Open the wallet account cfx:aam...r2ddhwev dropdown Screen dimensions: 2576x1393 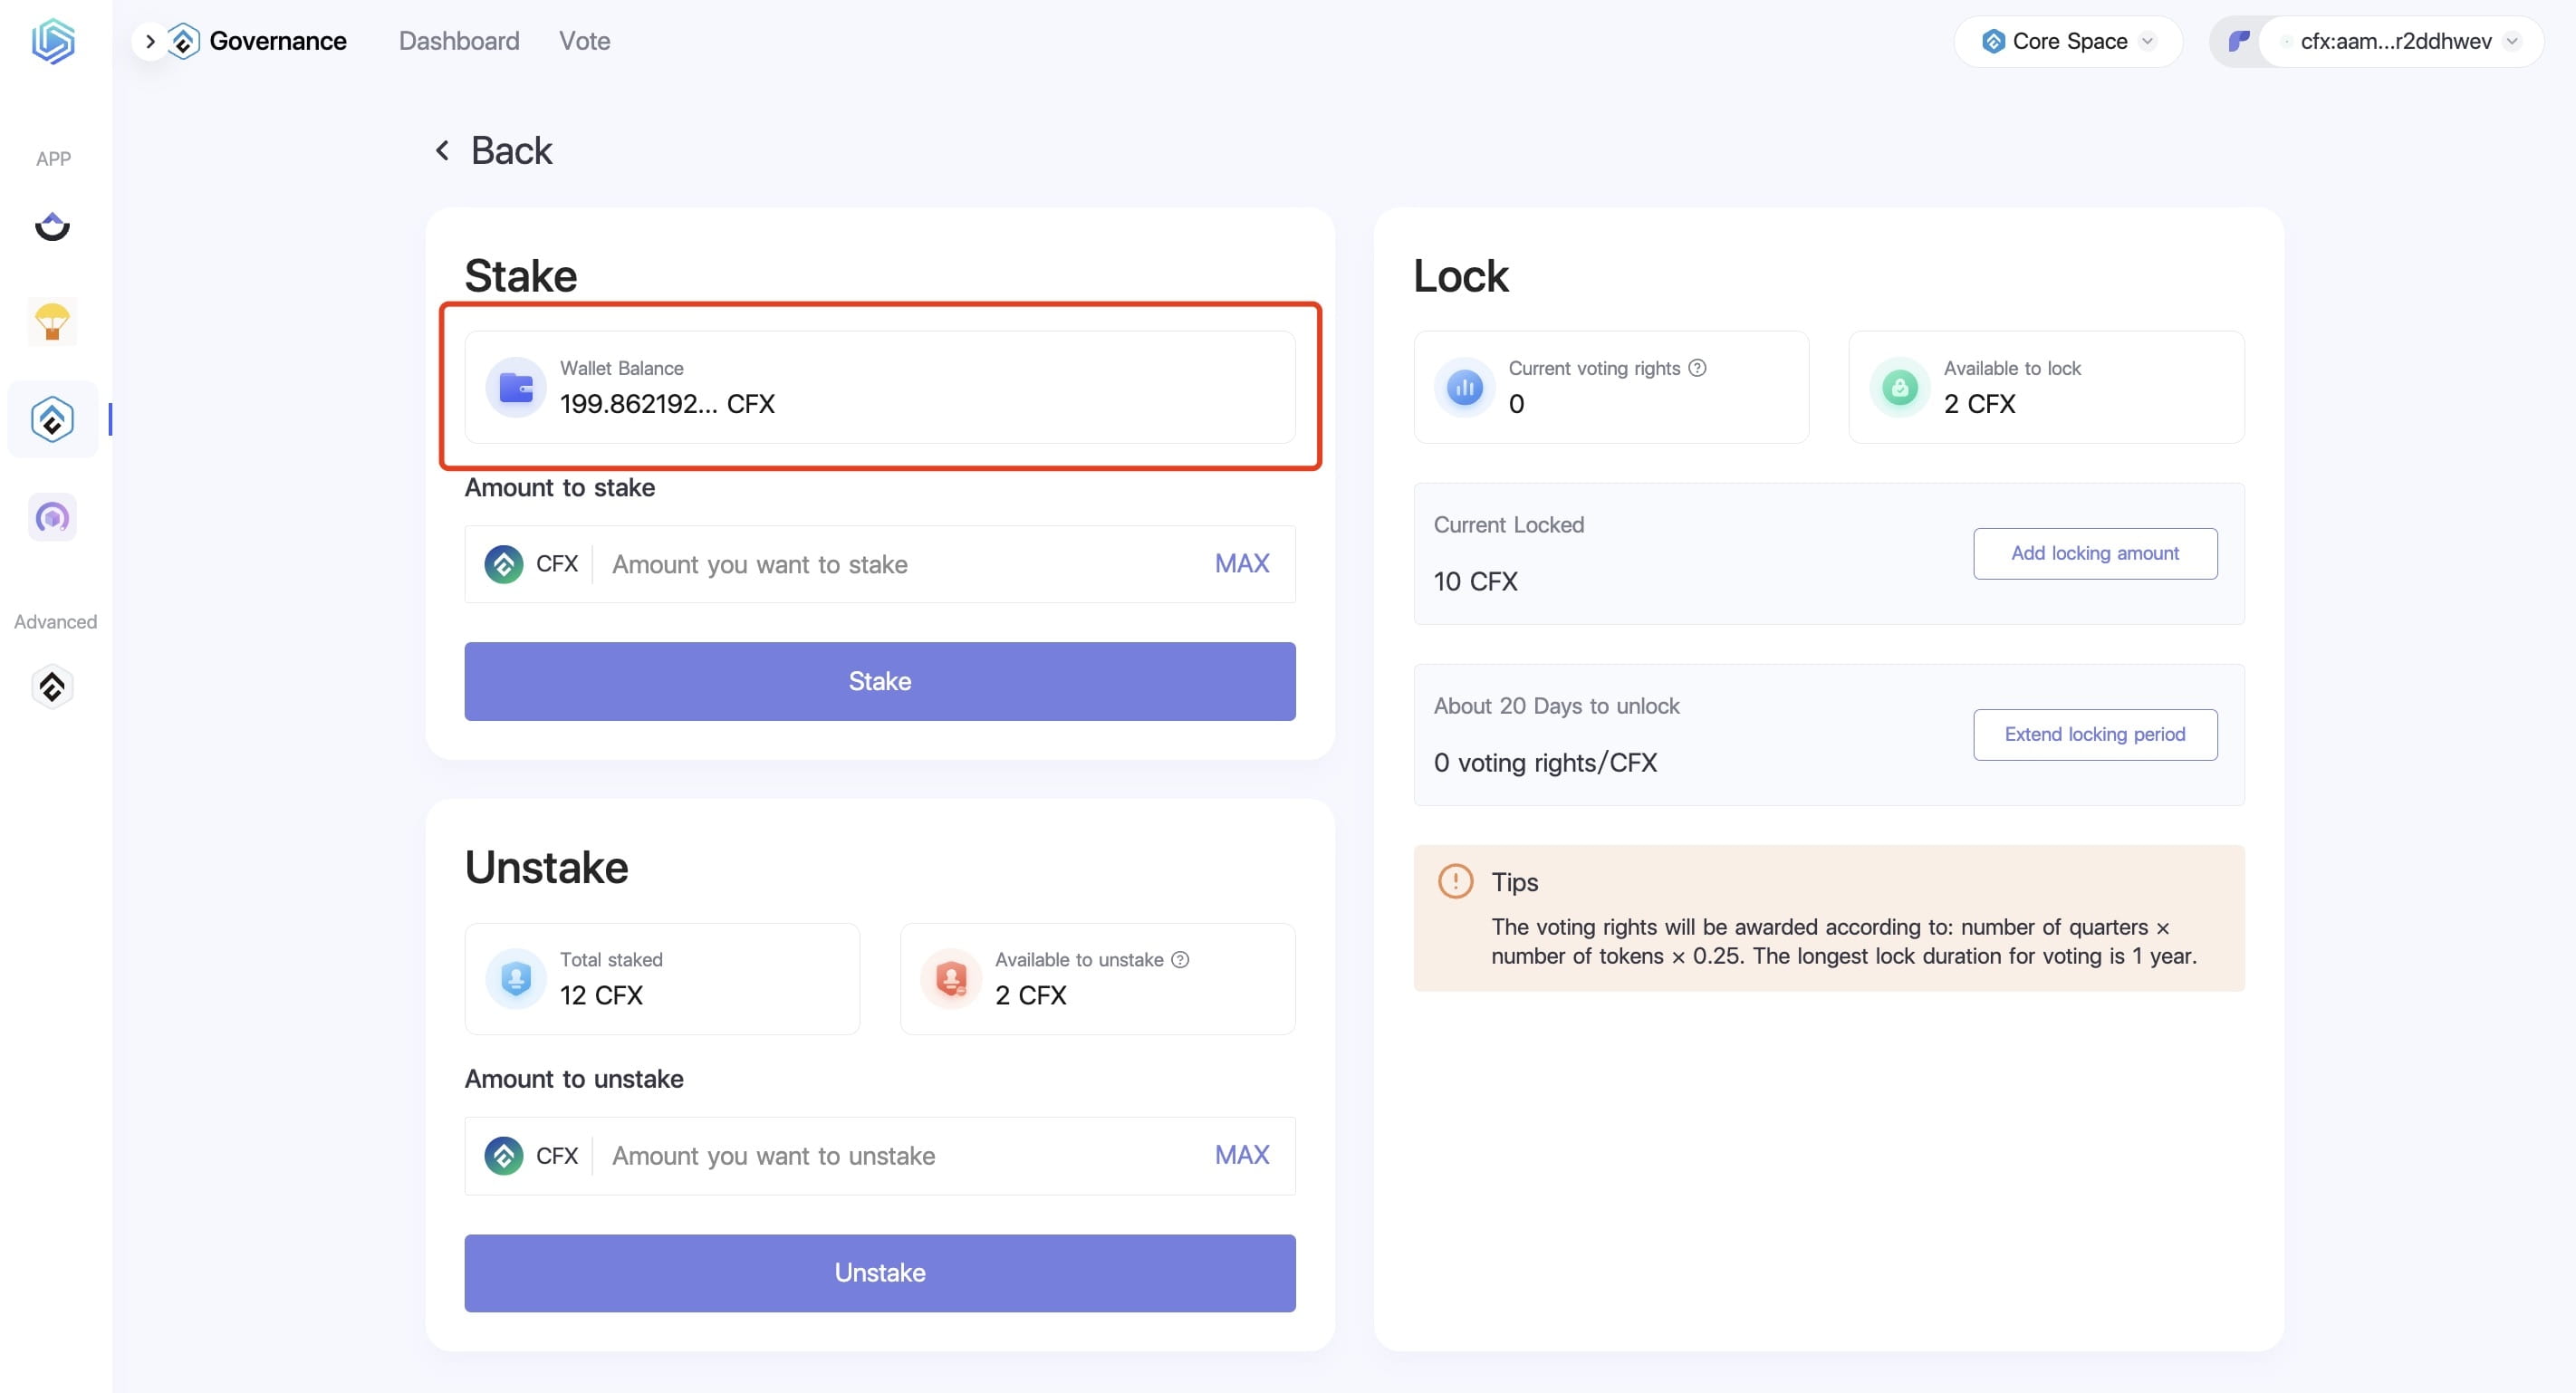pos(2400,41)
